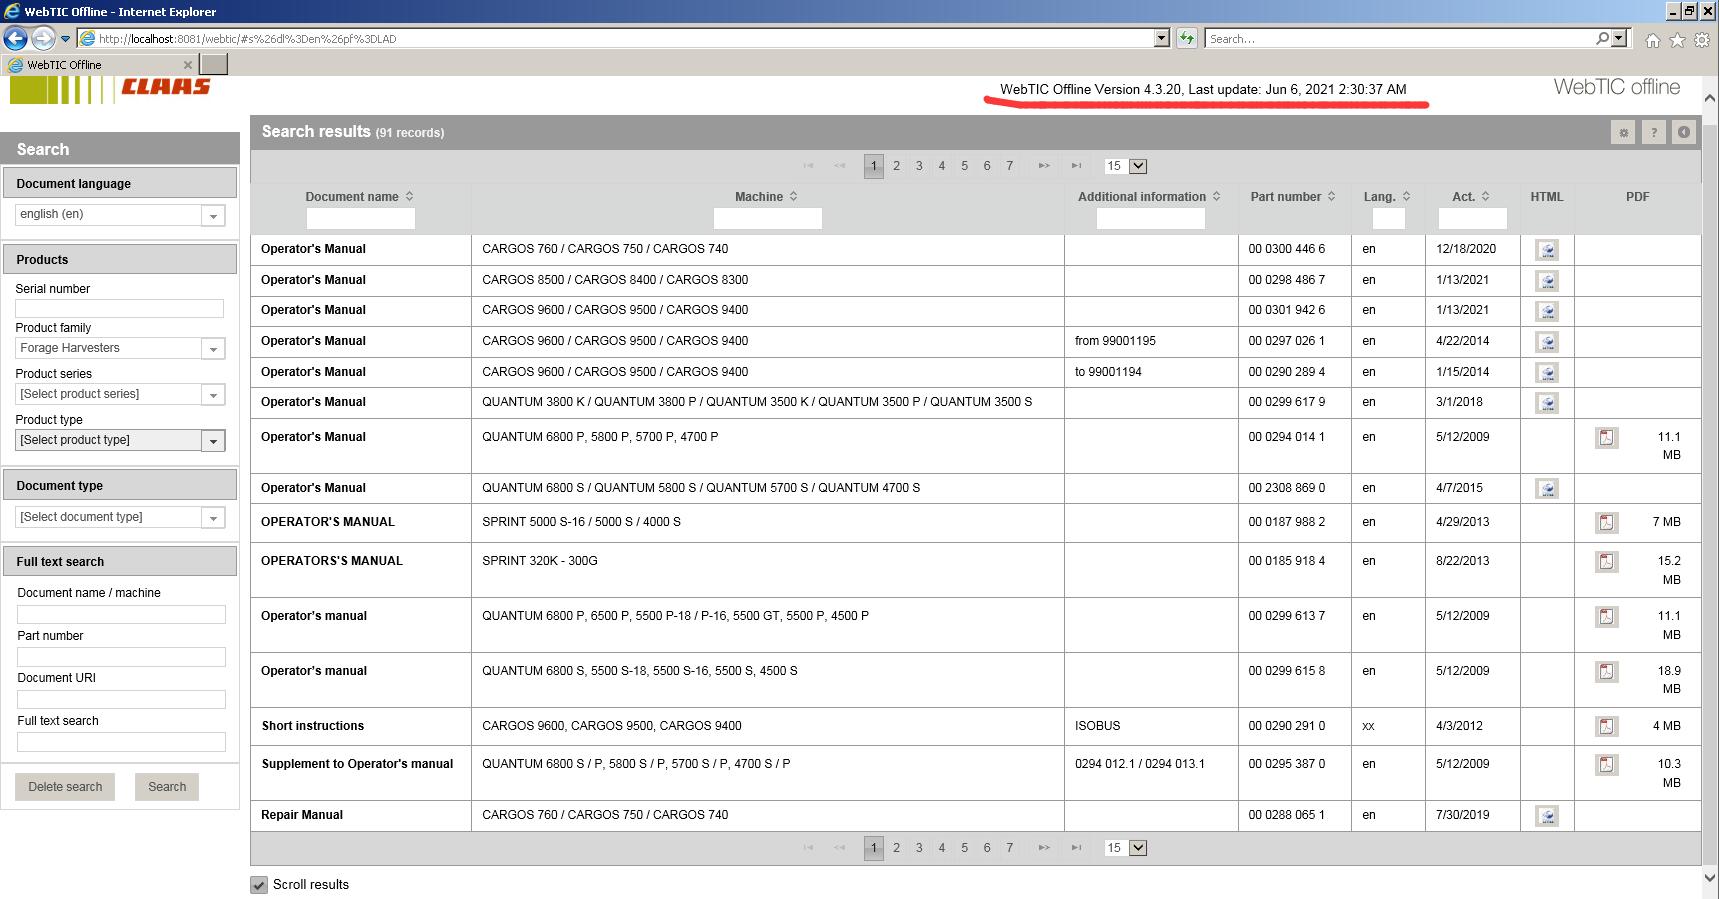
Task: Click the Internet Explorer home icon
Action: (x=1653, y=40)
